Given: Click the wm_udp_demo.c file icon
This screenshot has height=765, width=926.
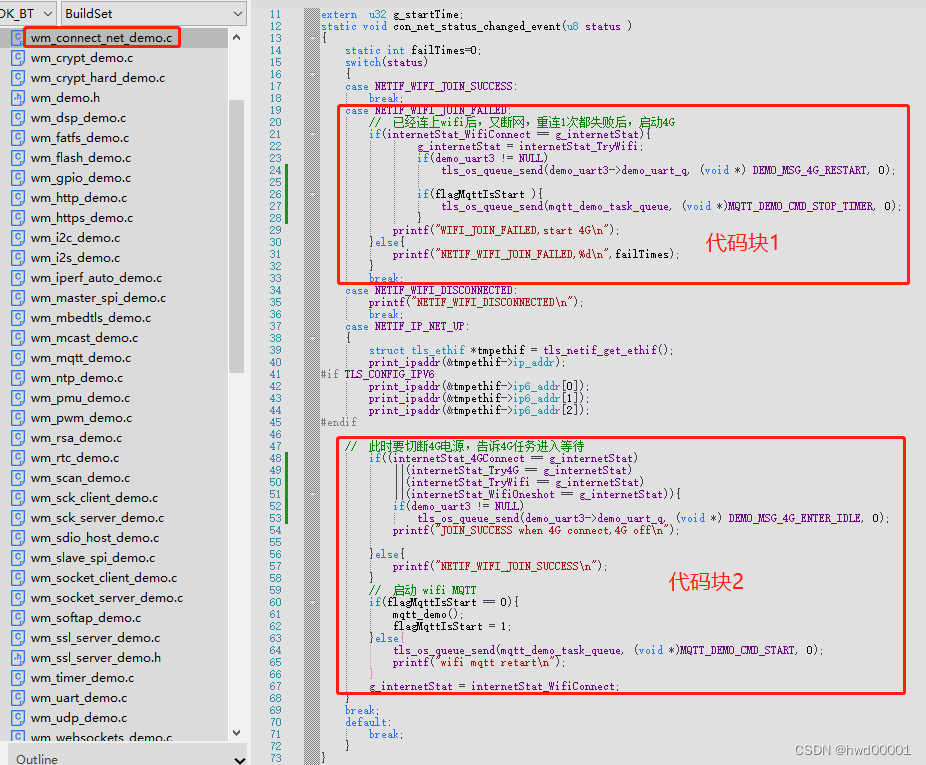Looking at the screenshot, I should click(18, 718).
